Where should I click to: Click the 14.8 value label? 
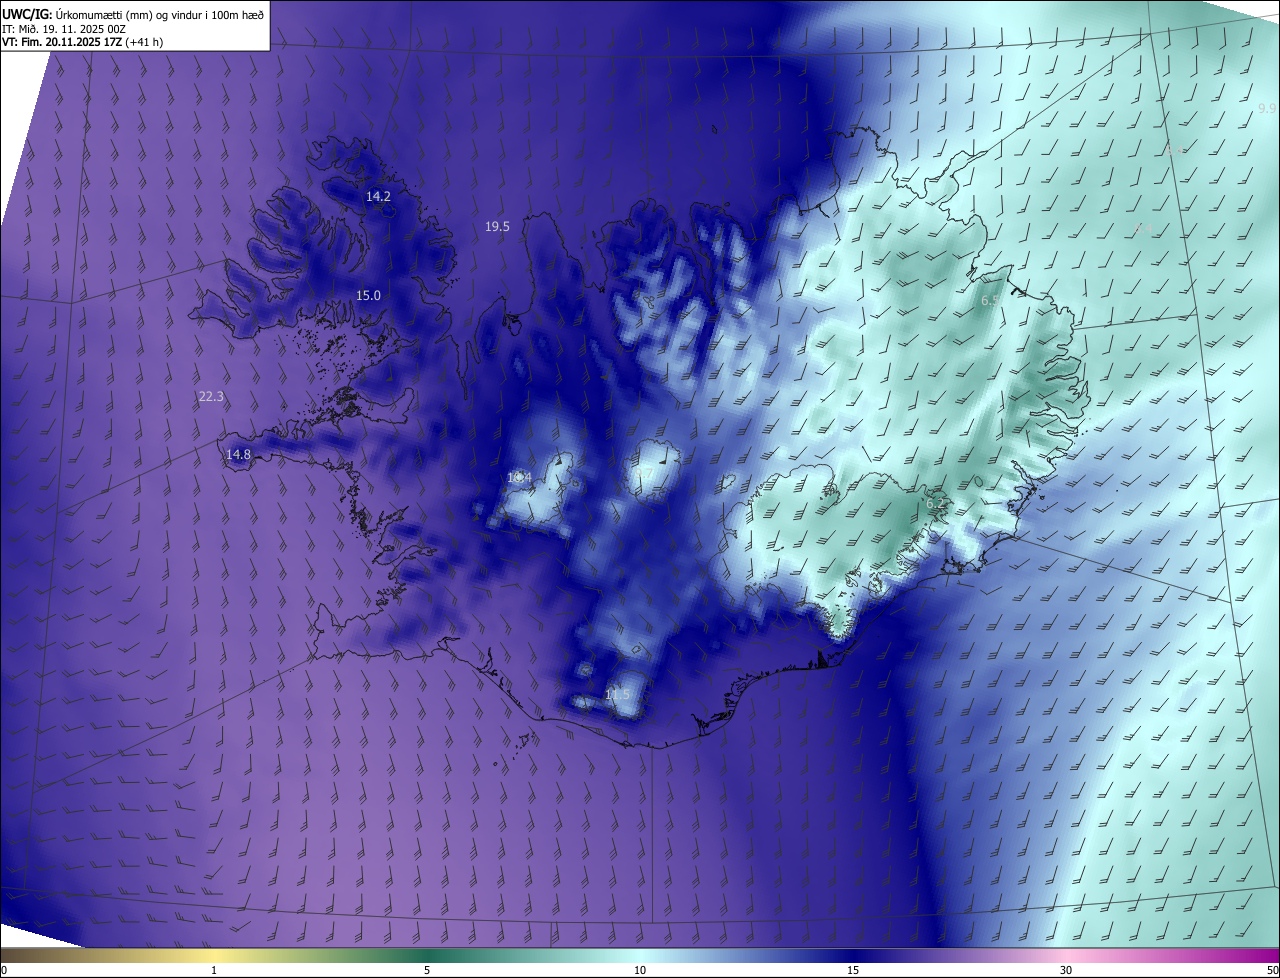238,455
